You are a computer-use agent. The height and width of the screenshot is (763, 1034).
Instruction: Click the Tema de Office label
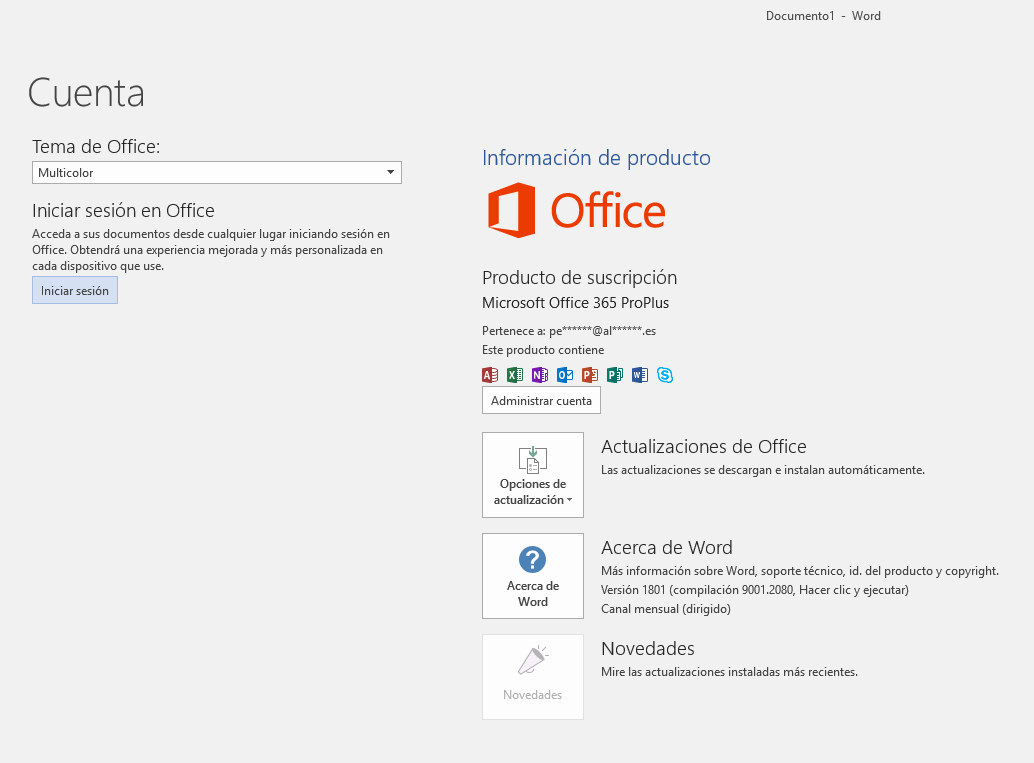pos(96,146)
